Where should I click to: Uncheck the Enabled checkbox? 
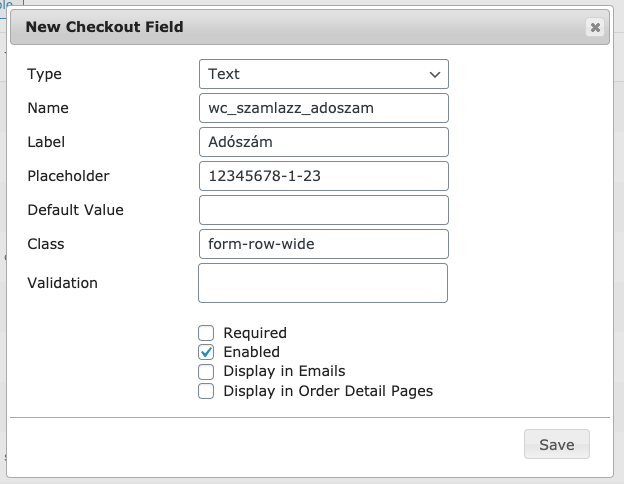click(x=206, y=352)
